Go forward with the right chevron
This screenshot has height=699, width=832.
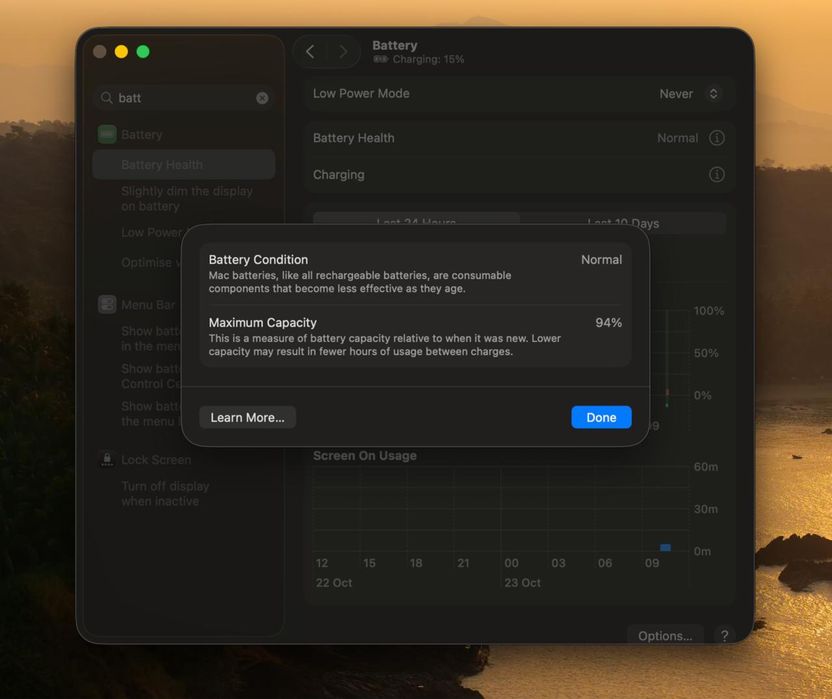point(343,51)
